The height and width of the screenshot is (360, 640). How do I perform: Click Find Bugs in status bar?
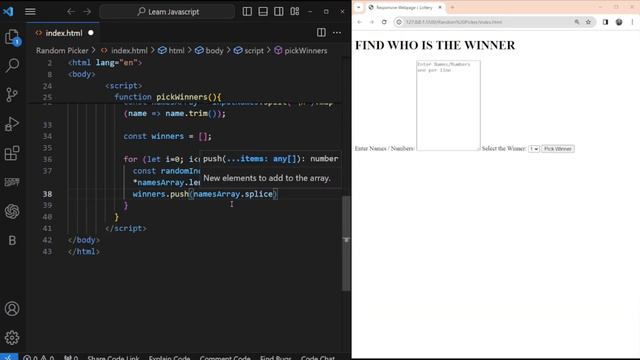276,358
